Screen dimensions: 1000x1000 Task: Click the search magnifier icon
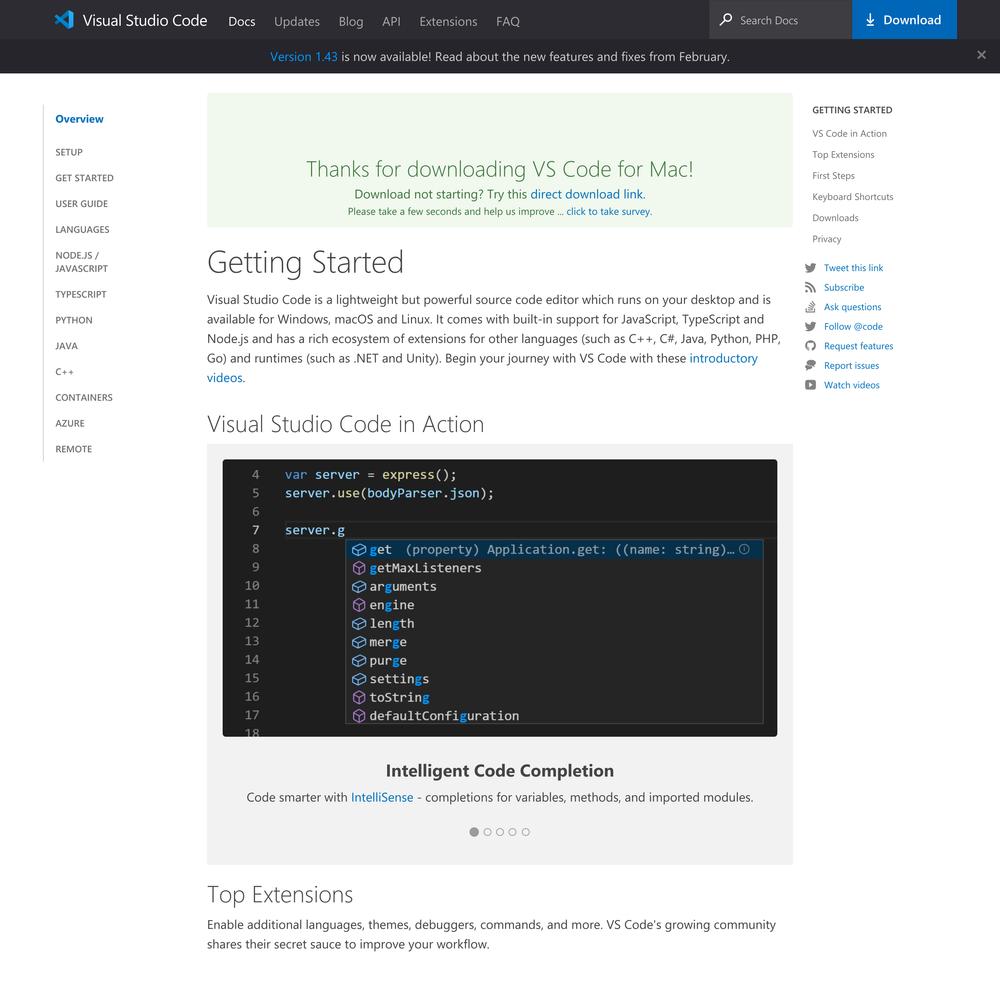pos(726,20)
